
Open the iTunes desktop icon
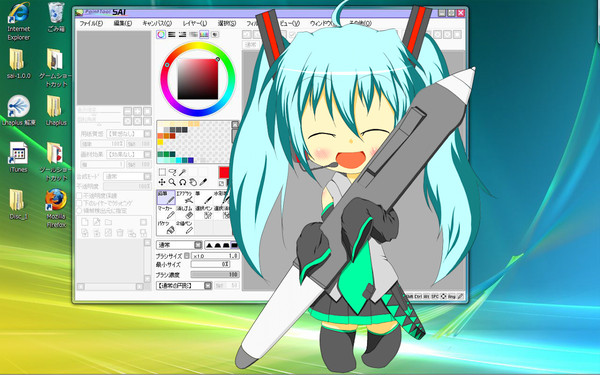pos(18,158)
